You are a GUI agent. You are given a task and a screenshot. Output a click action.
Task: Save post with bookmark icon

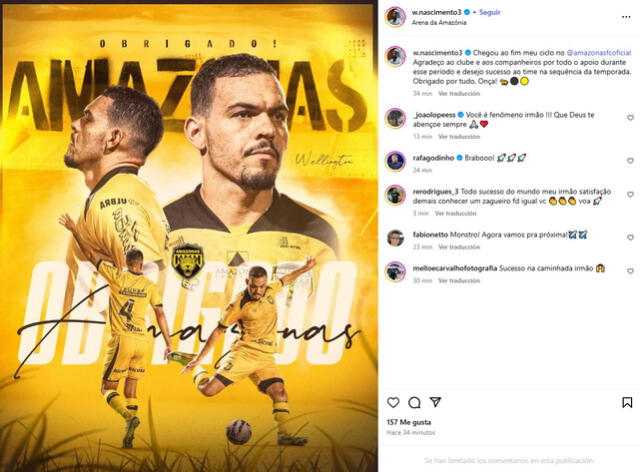pos(627,403)
